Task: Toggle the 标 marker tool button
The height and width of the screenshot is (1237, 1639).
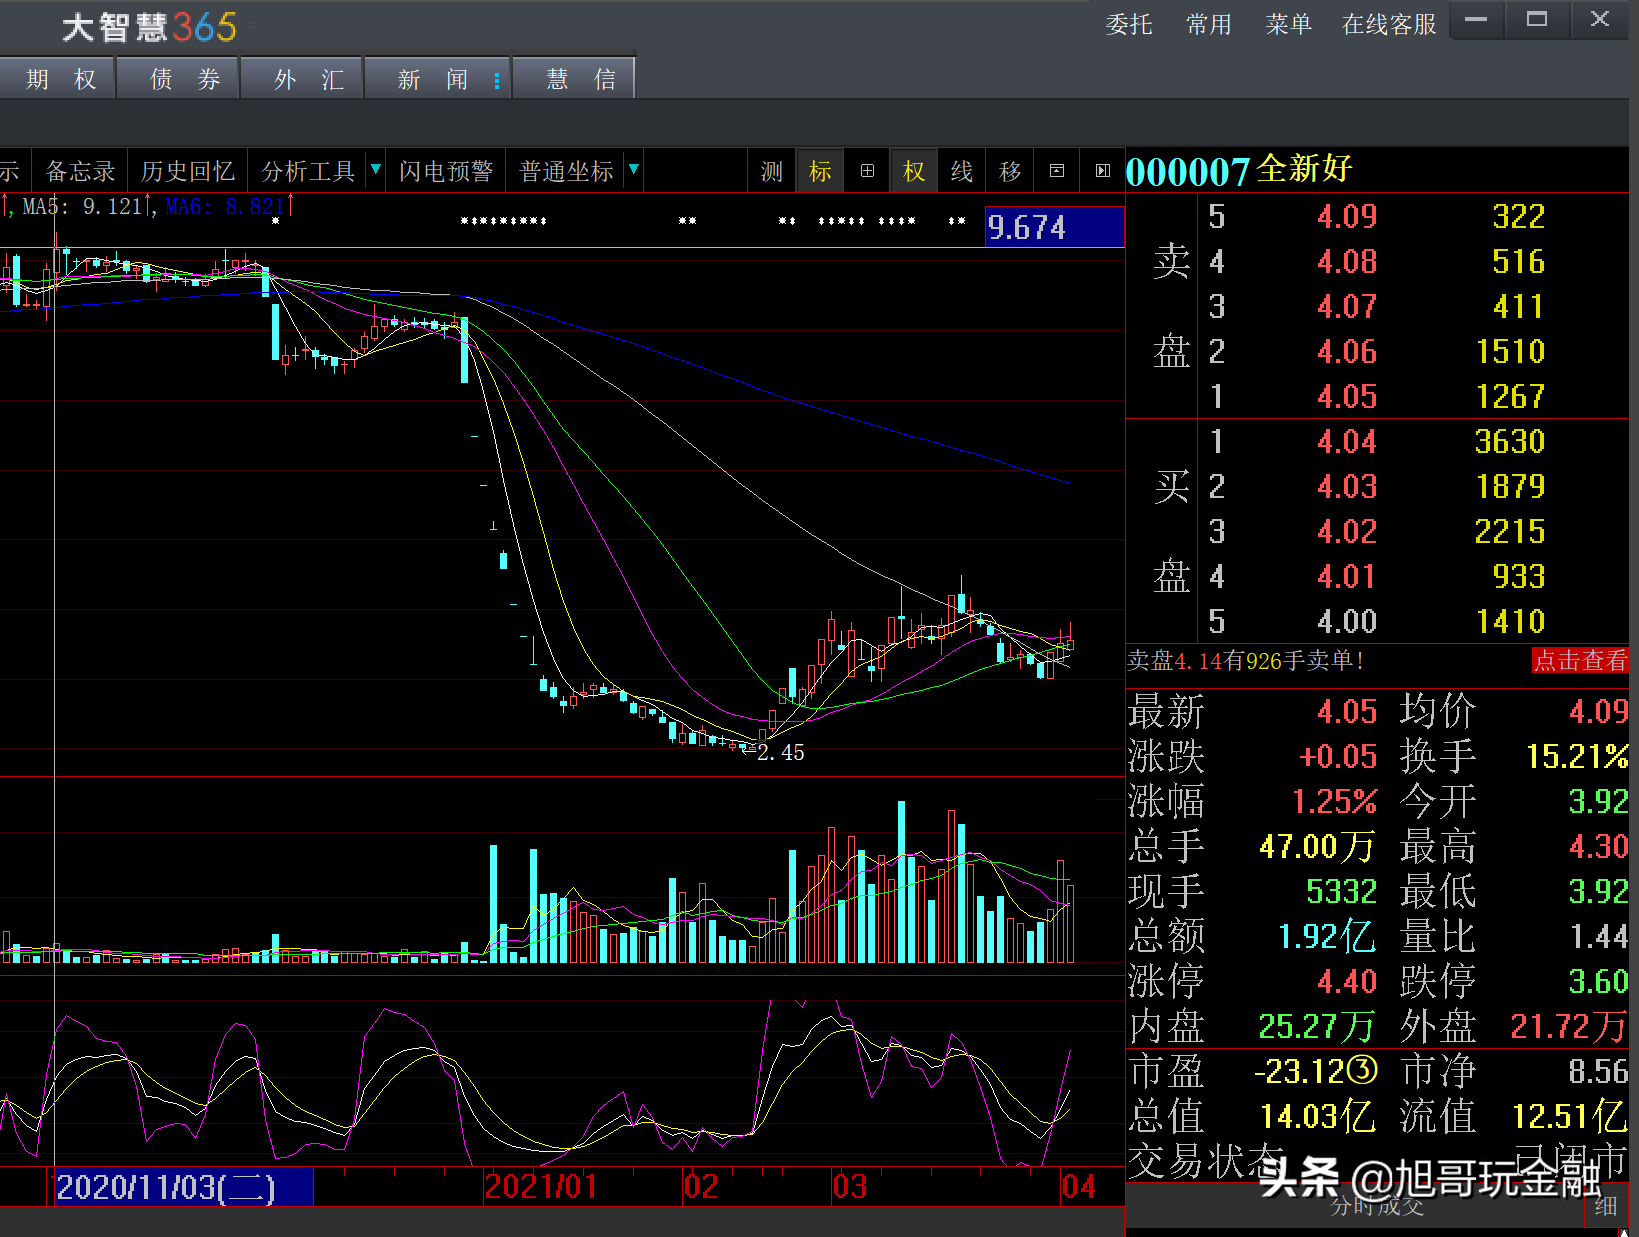Action: (x=820, y=171)
